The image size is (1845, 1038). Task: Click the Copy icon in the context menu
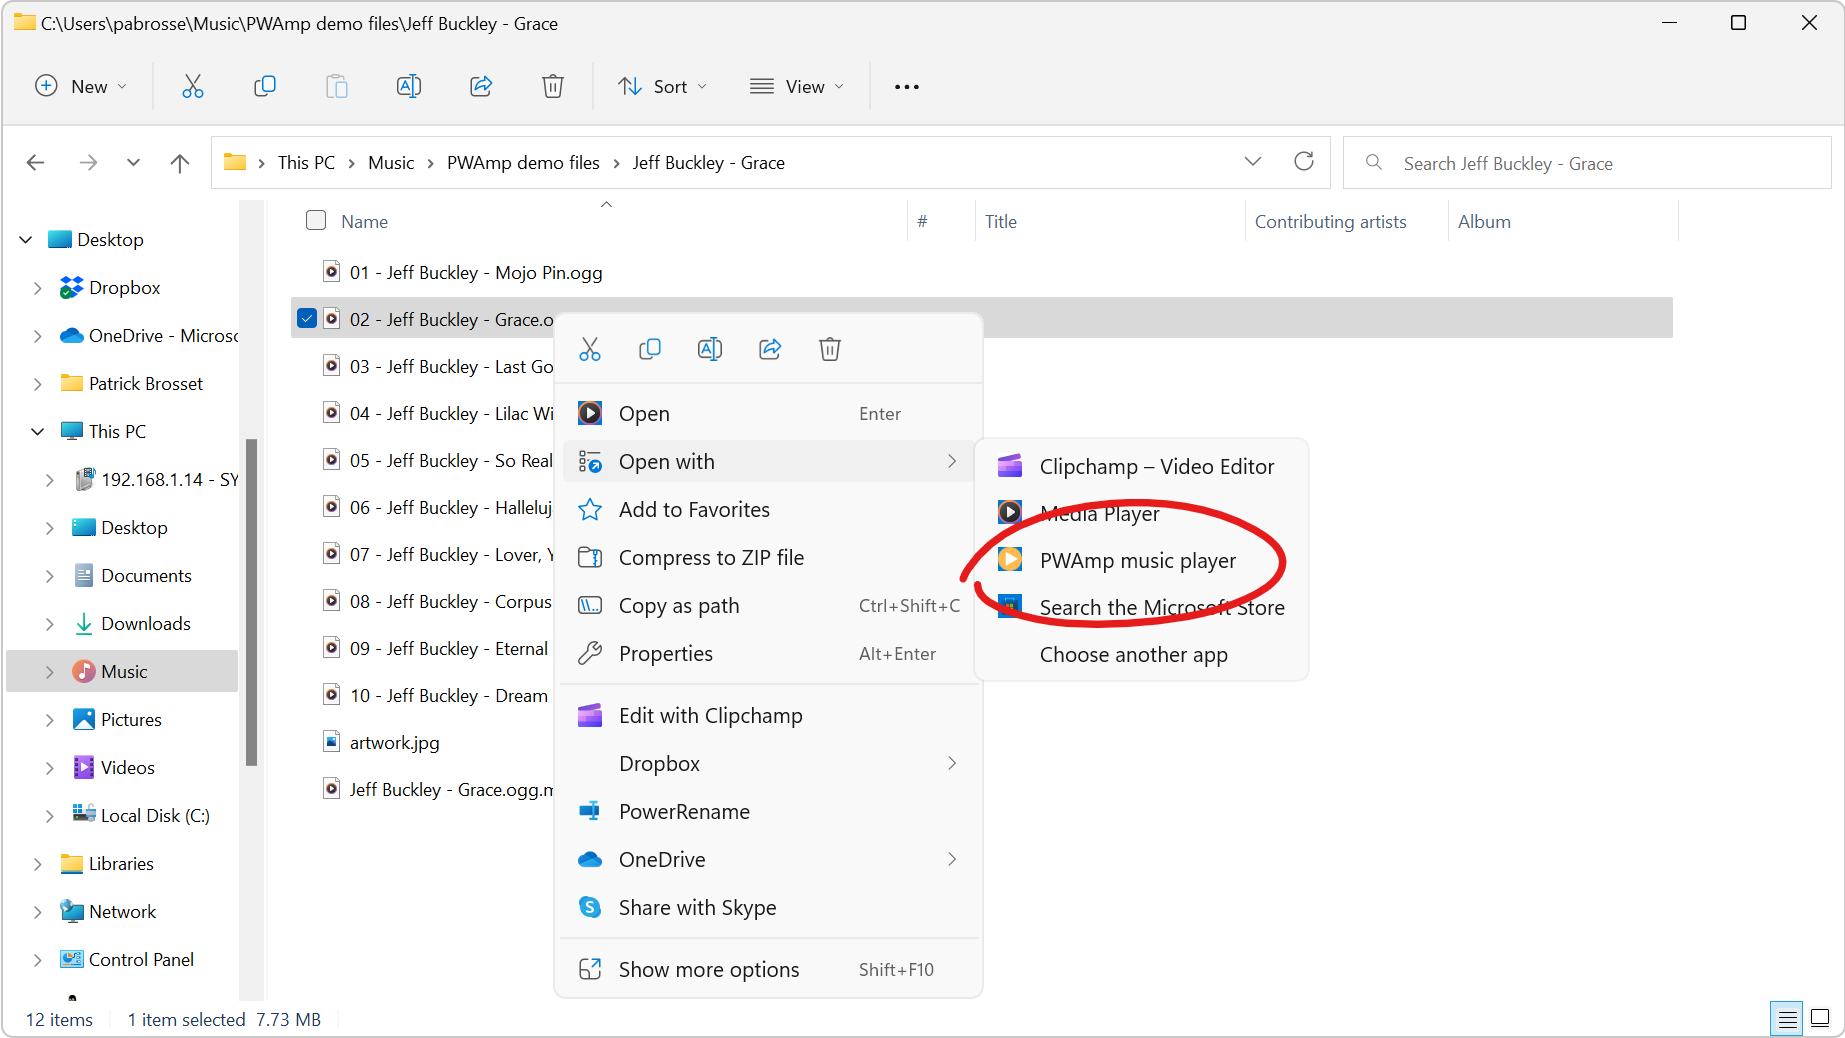[x=650, y=349]
